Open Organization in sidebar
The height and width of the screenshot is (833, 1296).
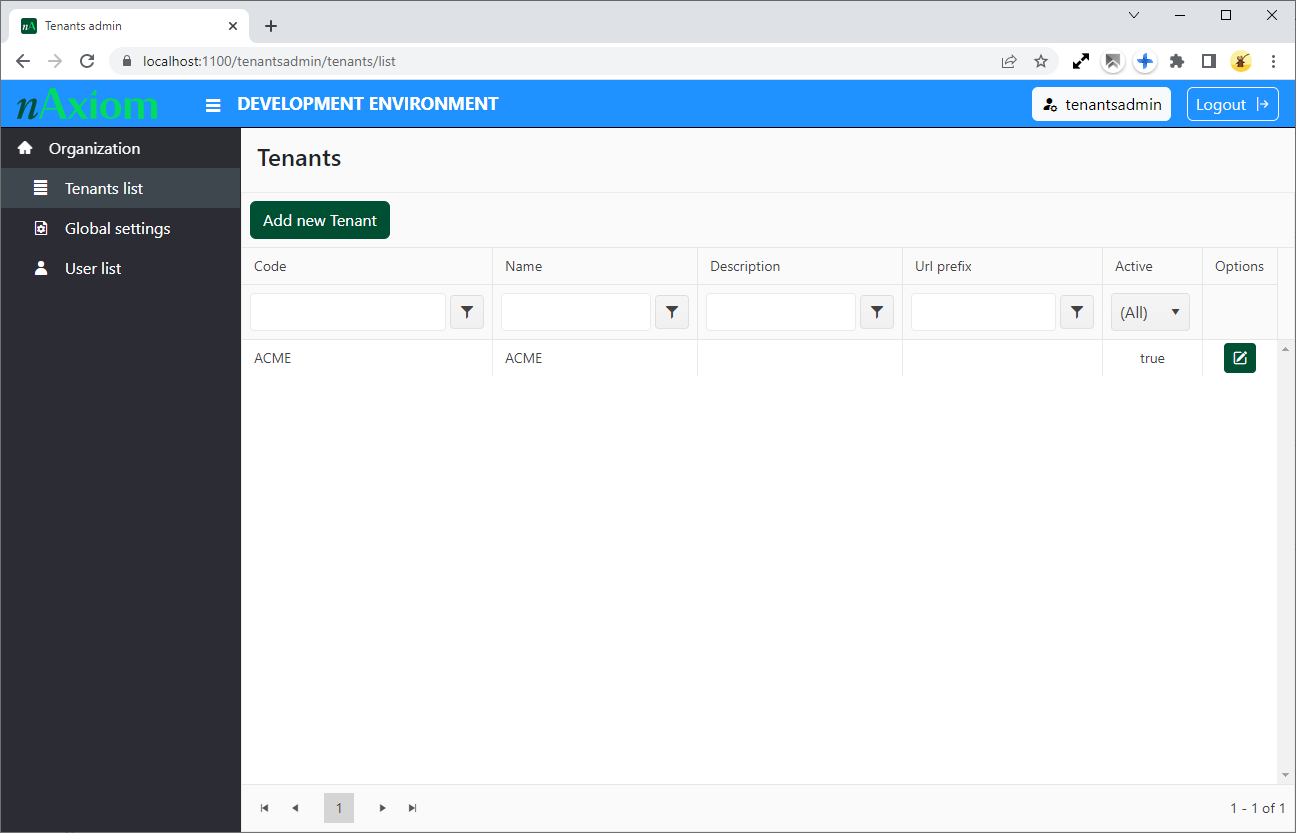(121, 148)
